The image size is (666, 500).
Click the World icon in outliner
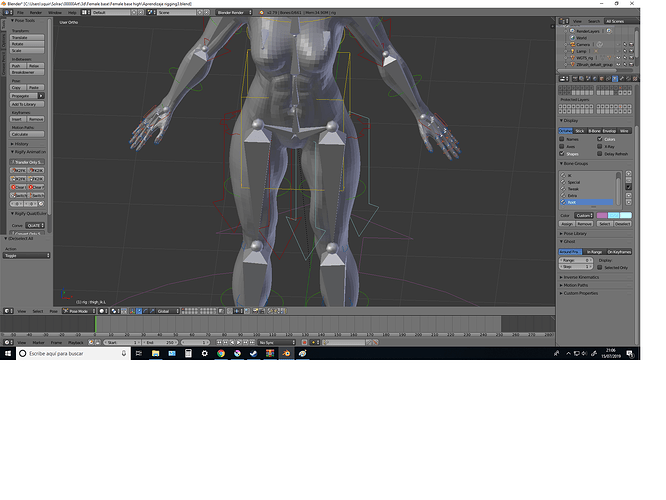point(573,38)
